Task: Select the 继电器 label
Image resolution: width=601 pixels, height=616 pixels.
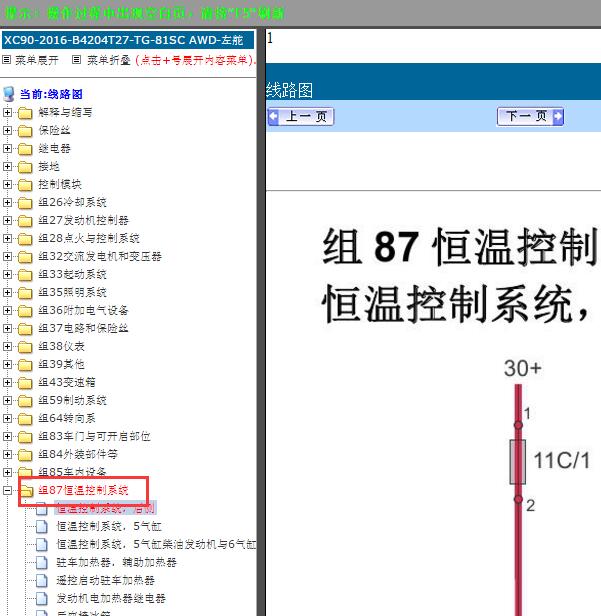Action: [54, 148]
